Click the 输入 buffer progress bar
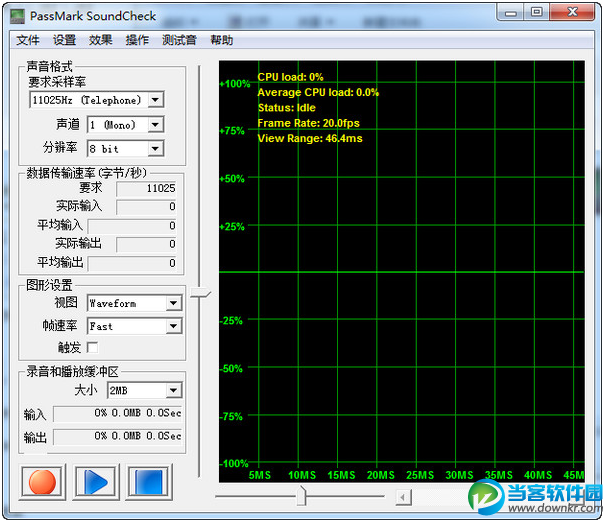This screenshot has width=604, height=522. click(x=117, y=414)
